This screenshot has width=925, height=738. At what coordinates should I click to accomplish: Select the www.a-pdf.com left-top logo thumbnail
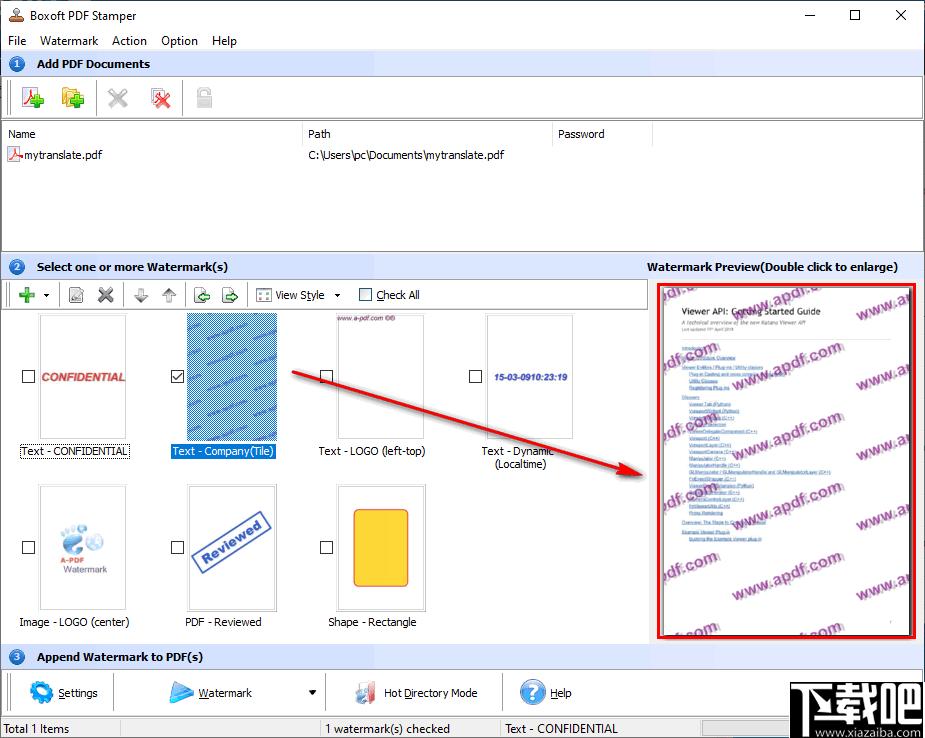381,376
